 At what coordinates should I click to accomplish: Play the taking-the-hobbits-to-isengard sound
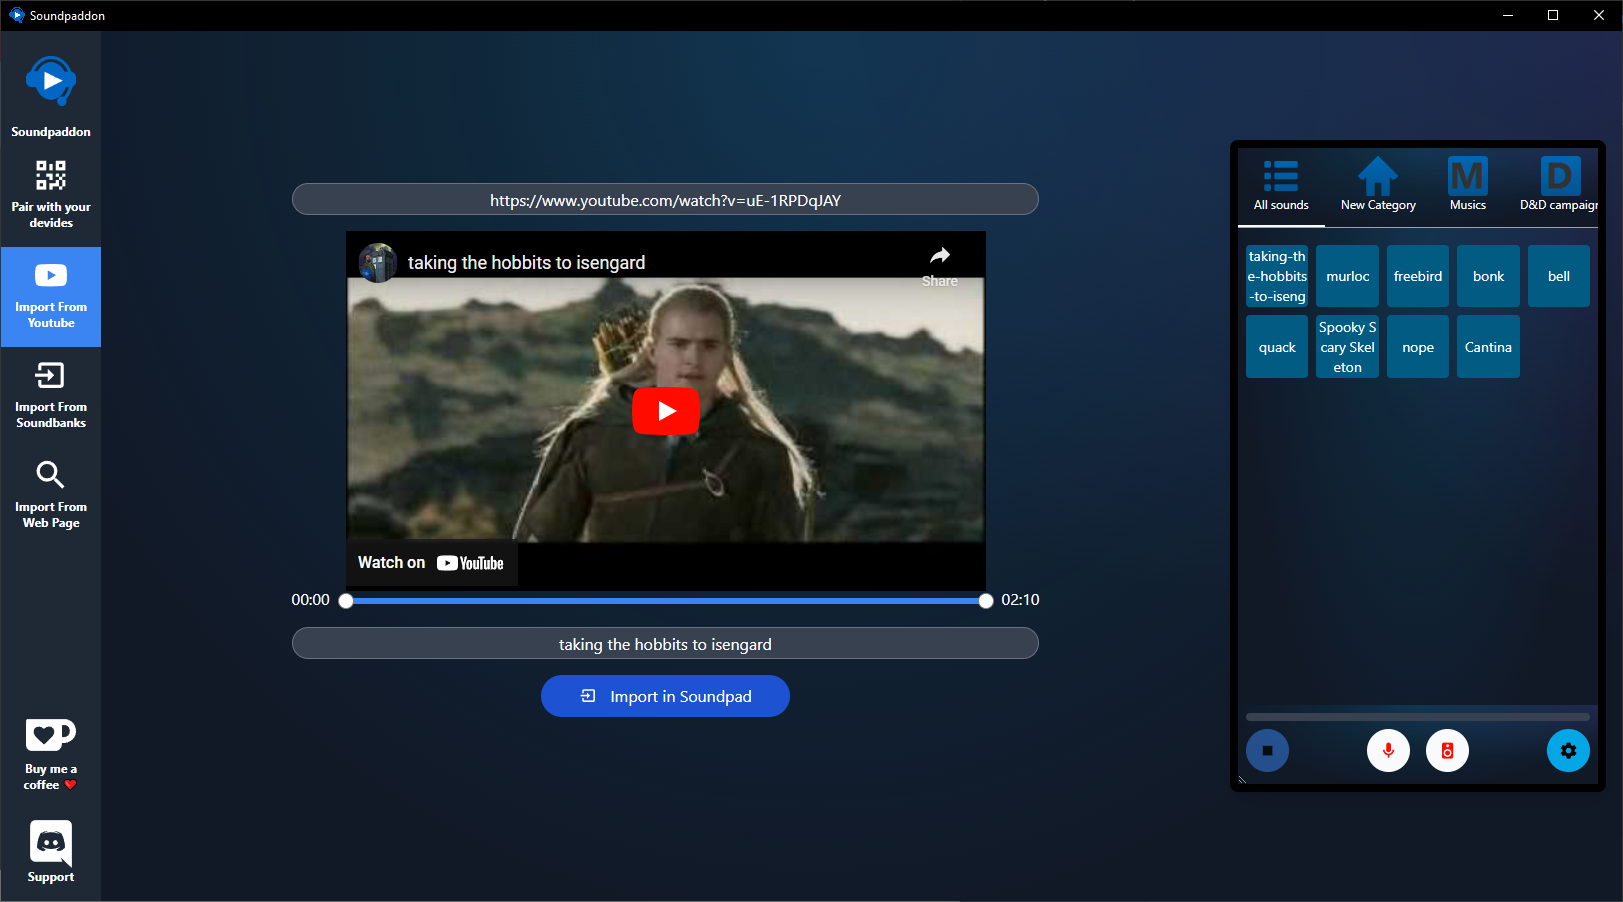[1277, 276]
